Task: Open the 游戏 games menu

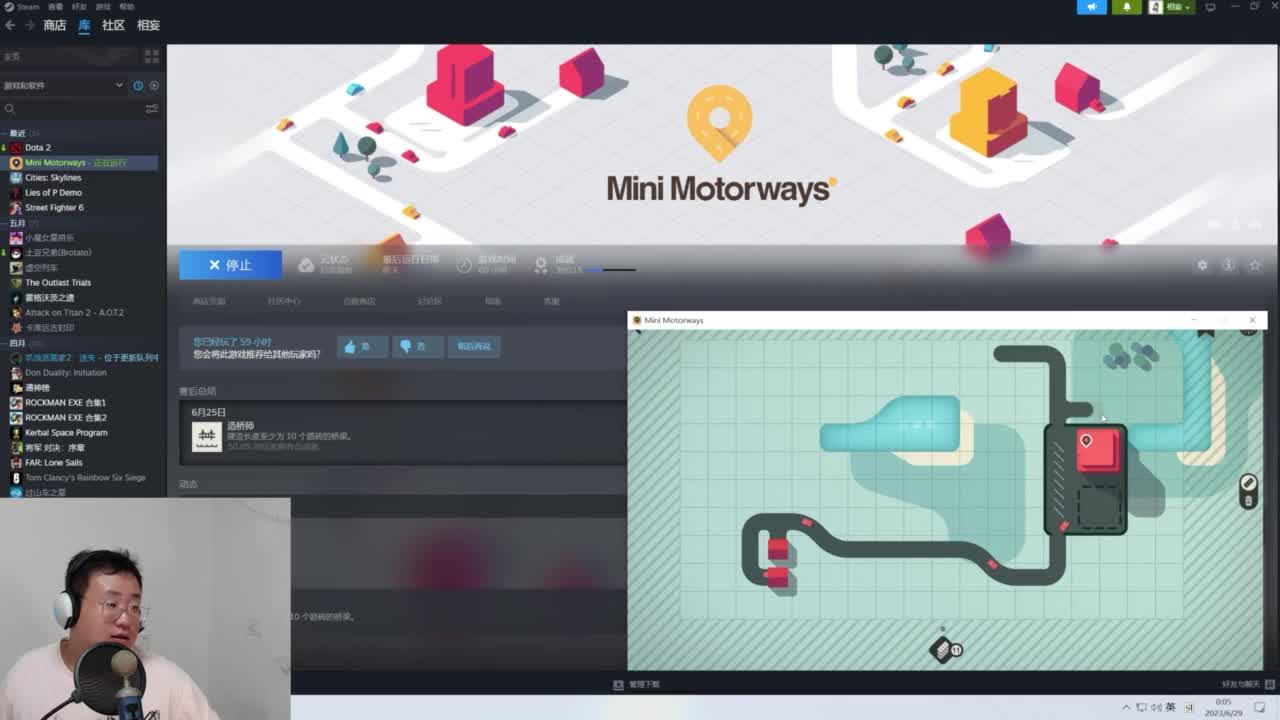Action: pyautogui.click(x=103, y=6)
